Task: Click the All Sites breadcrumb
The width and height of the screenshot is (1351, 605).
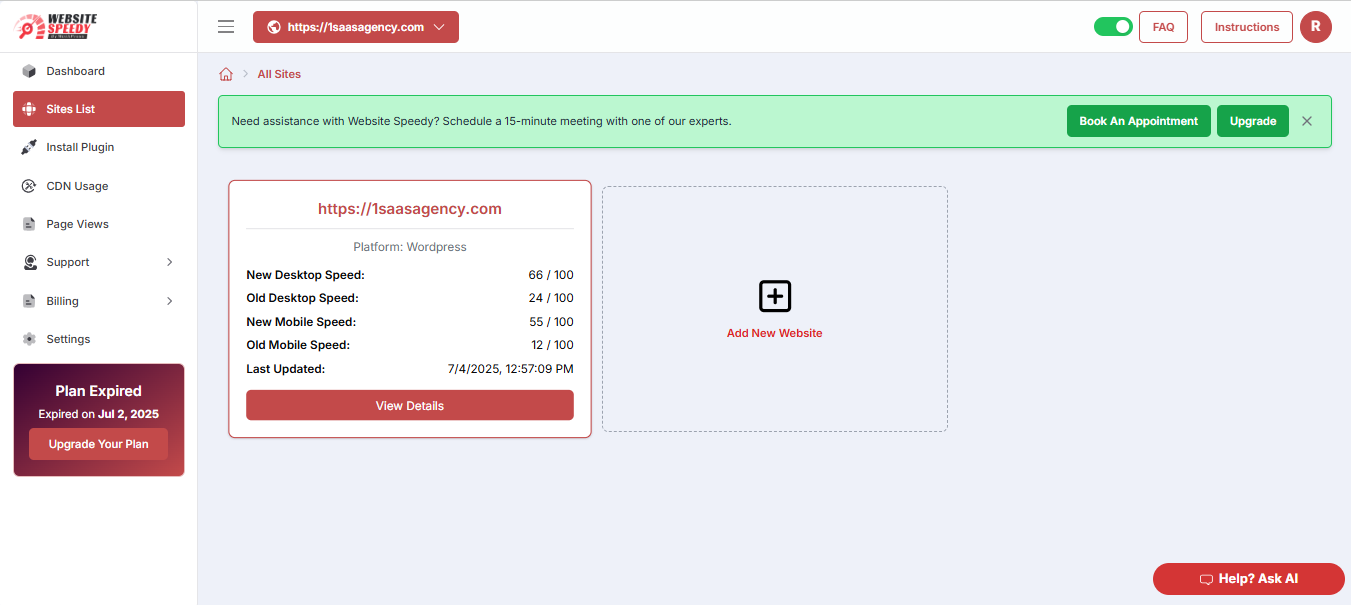Action: pyautogui.click(x=279, y=74)
